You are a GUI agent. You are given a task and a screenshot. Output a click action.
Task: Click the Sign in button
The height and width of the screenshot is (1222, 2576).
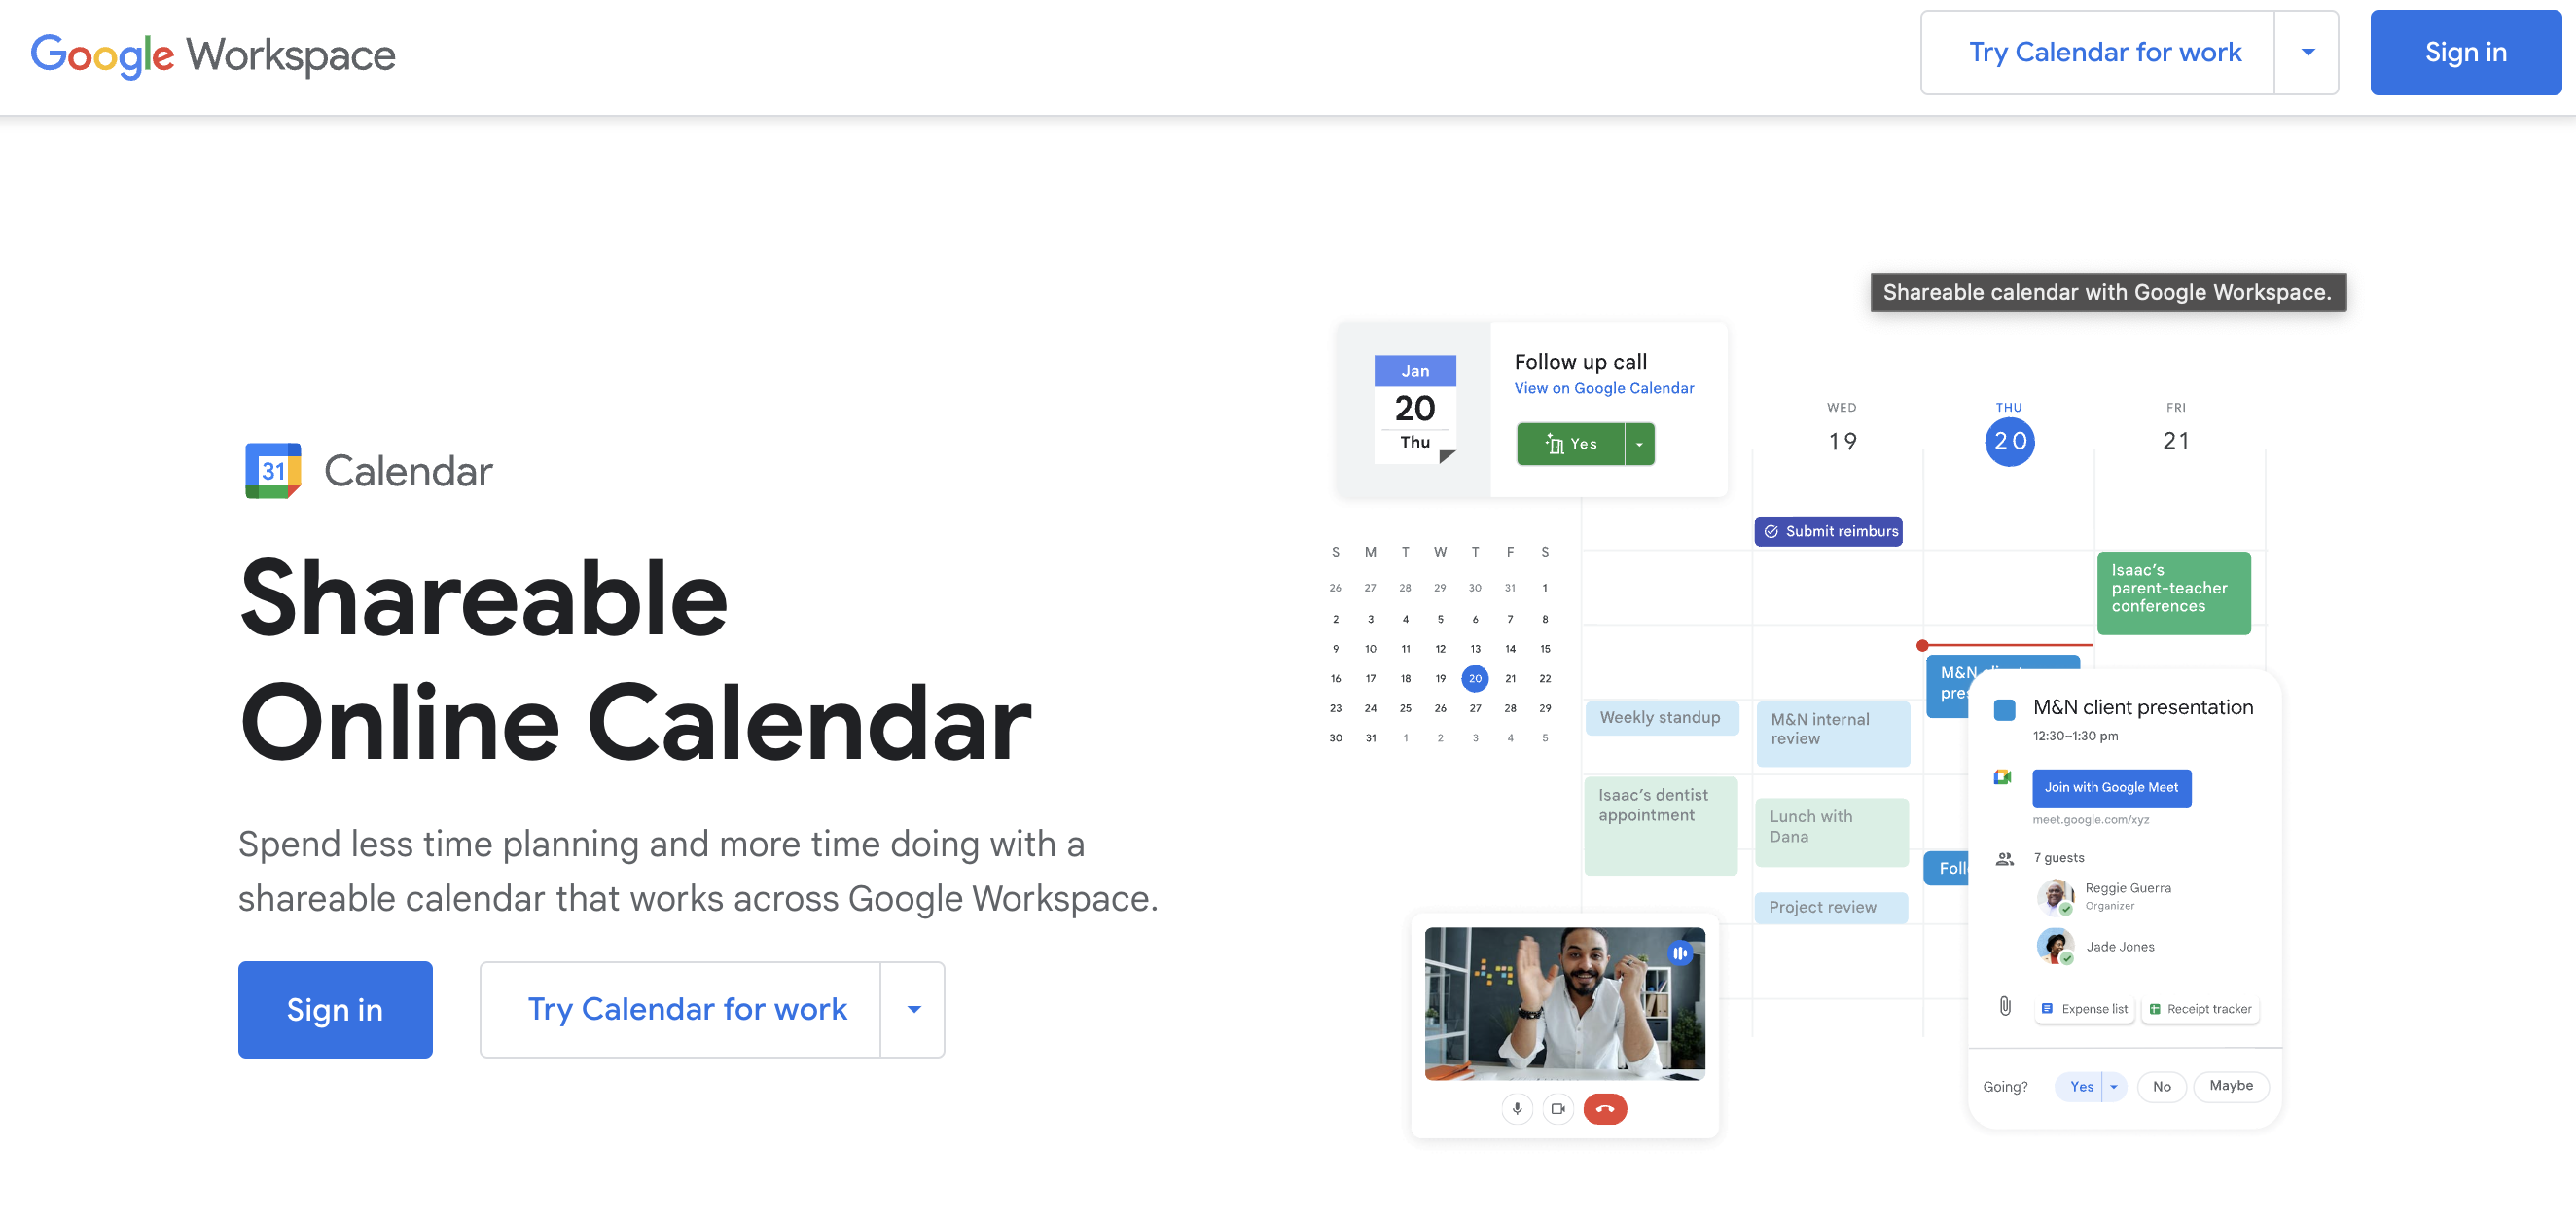2462,54
